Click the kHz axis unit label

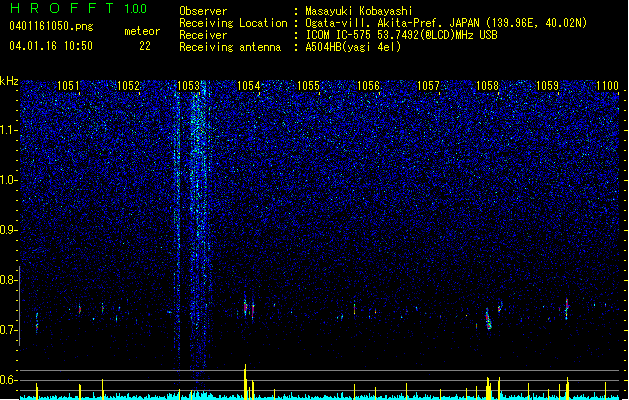click(9, 81)
